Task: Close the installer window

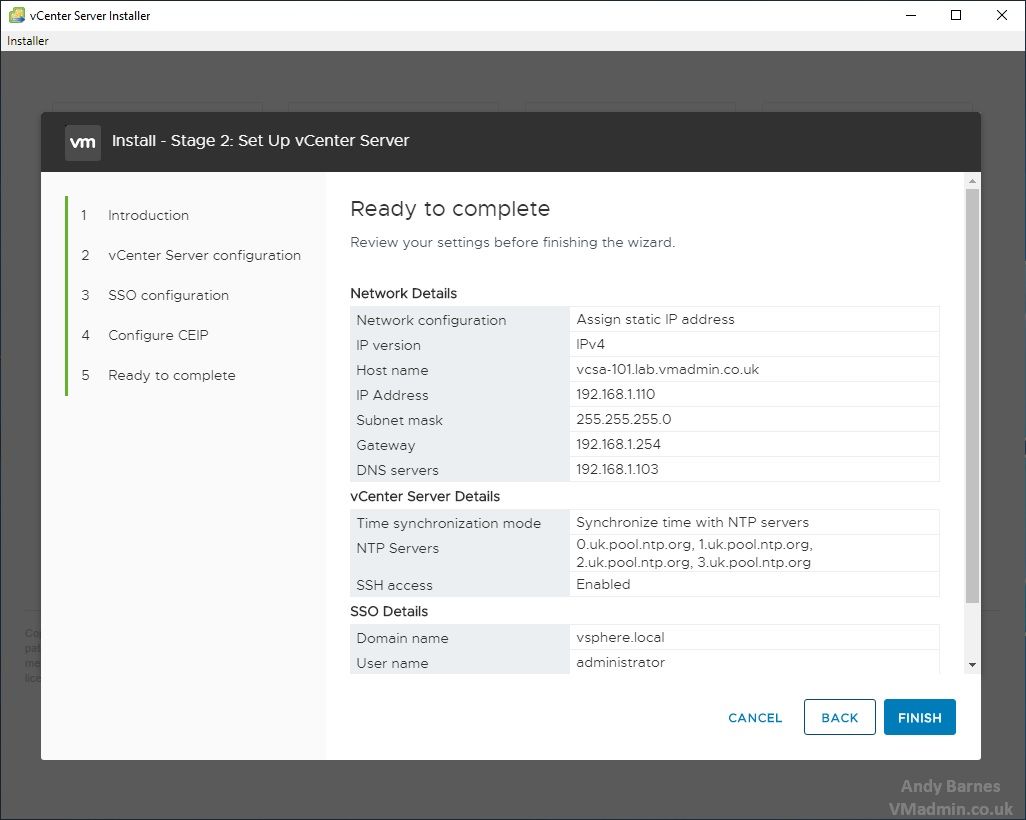Action: click(x=1002, y=15)
